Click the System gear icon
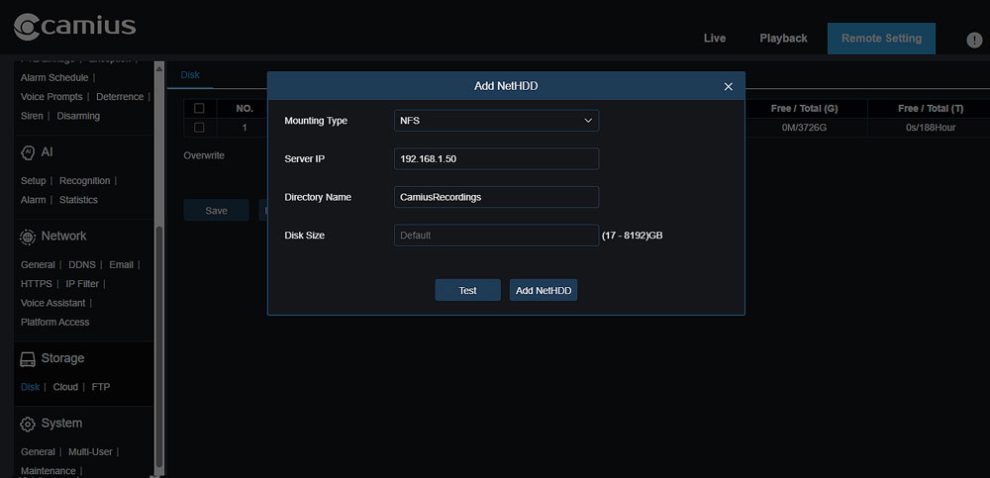This screenshot has height=478, width=990. pyautogui.click(x=27, y=424)
